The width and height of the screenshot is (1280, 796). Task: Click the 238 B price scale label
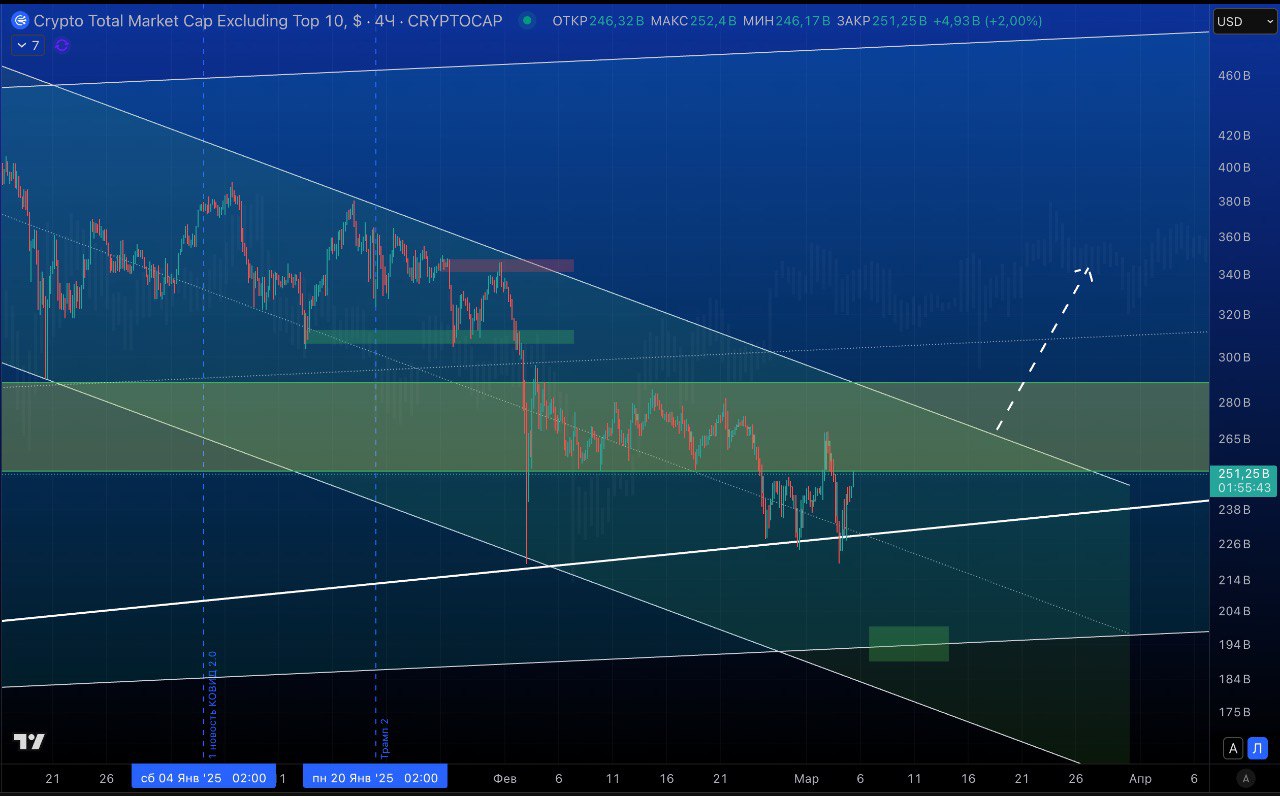click(1233, 509)
